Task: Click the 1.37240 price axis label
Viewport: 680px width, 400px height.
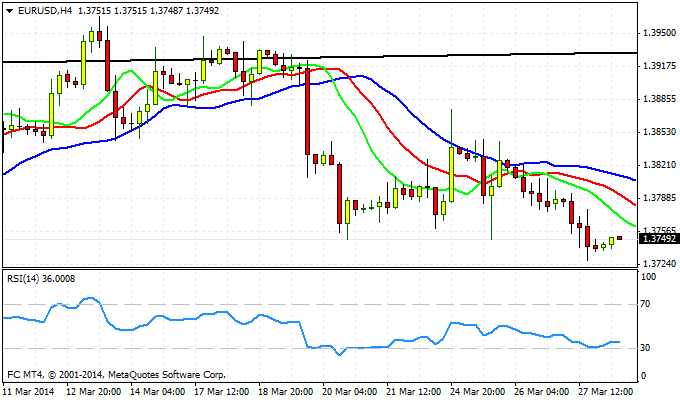Action: pos(659,263)
